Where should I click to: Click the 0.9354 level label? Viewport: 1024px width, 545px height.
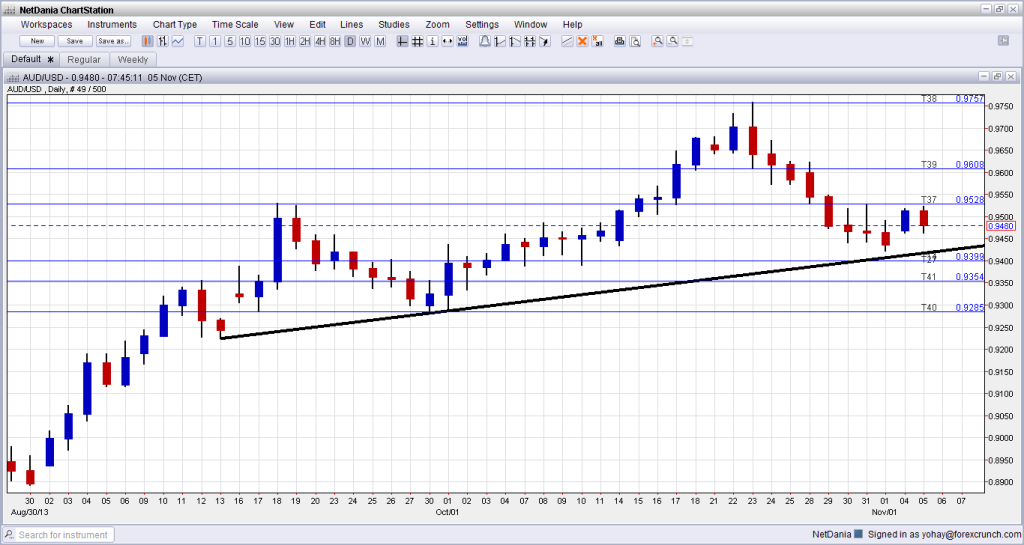coord(970,277)
